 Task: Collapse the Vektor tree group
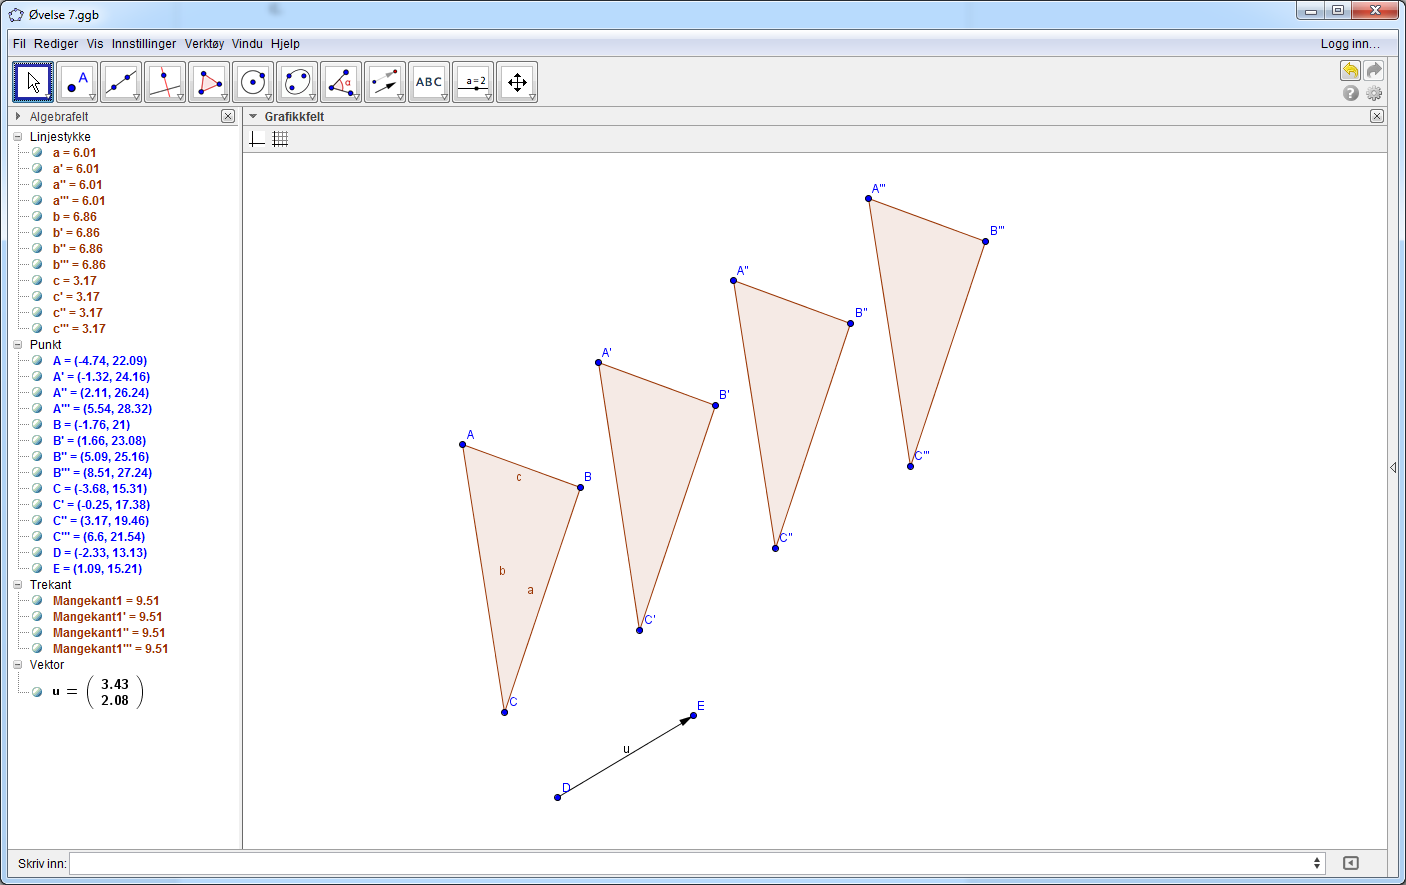point(17,665)
